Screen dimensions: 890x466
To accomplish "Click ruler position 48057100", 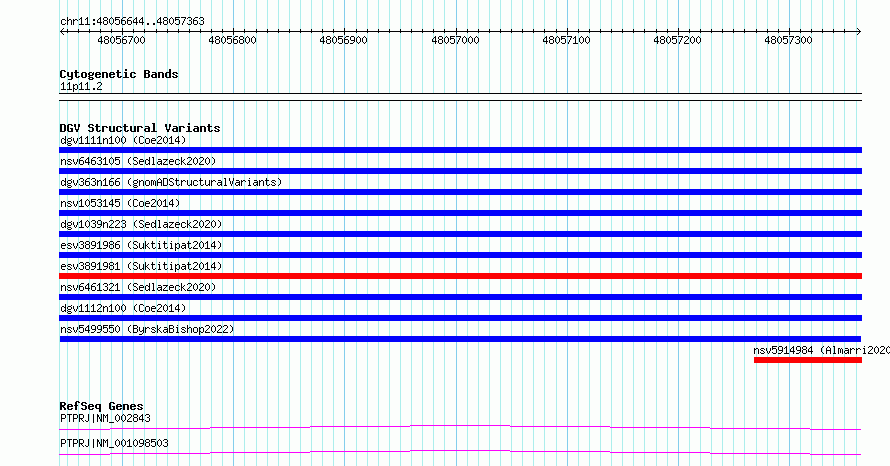I will 566,40.
